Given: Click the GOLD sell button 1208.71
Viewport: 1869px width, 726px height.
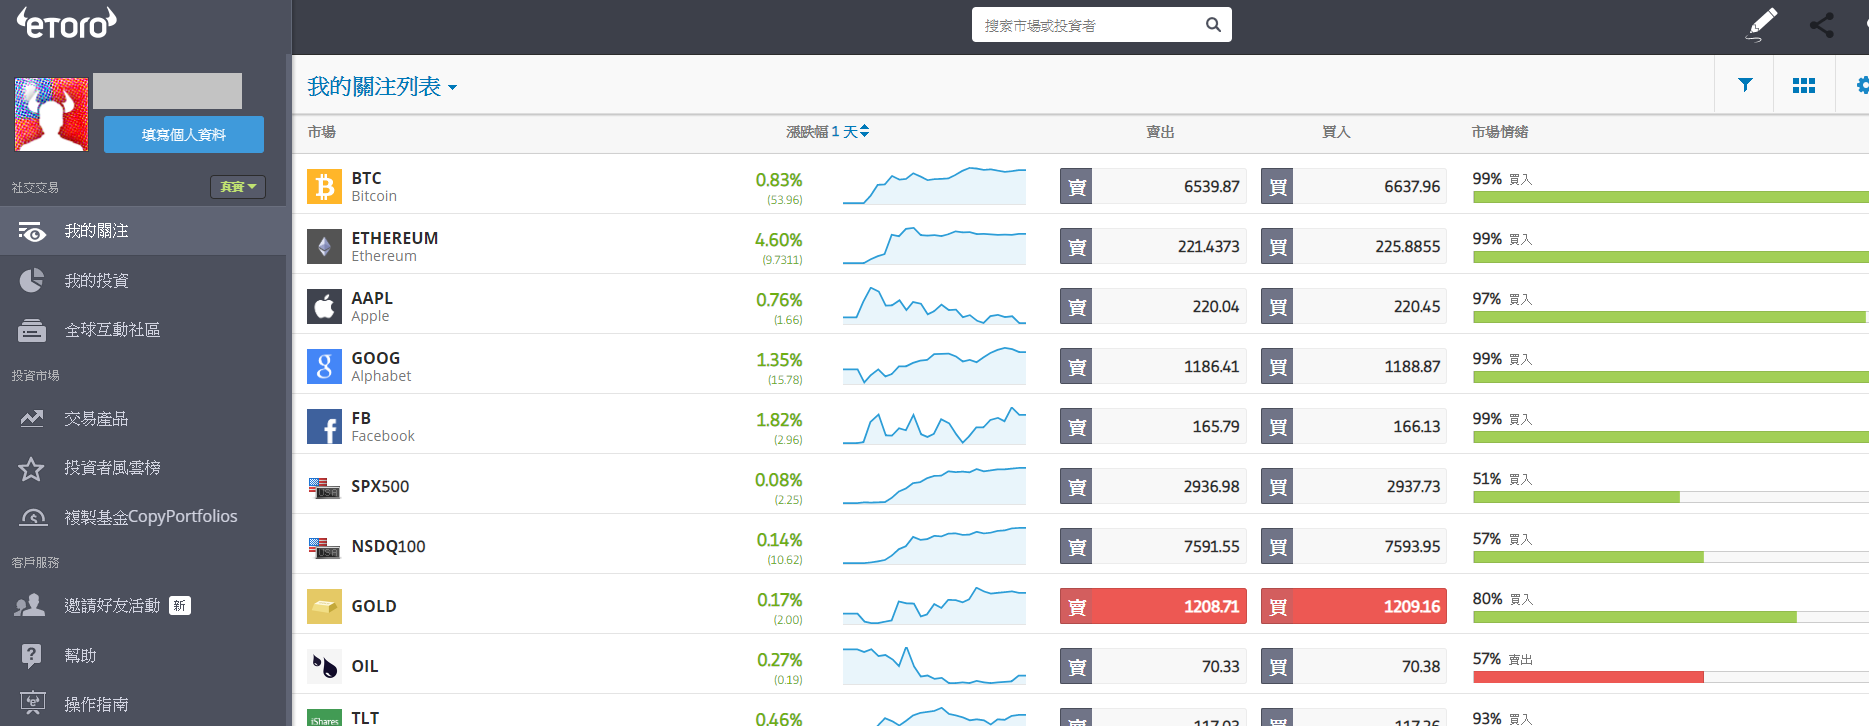Looking at the screenshot, I should click(x=1153, y=606).
